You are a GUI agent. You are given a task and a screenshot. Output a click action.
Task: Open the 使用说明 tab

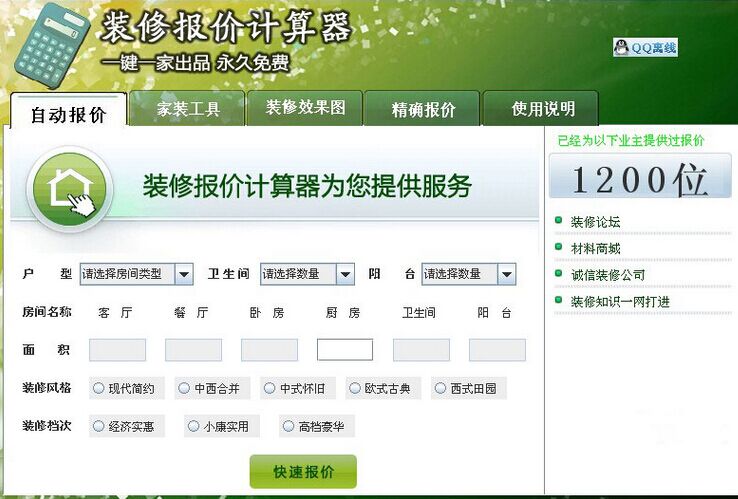pos(543,109)
